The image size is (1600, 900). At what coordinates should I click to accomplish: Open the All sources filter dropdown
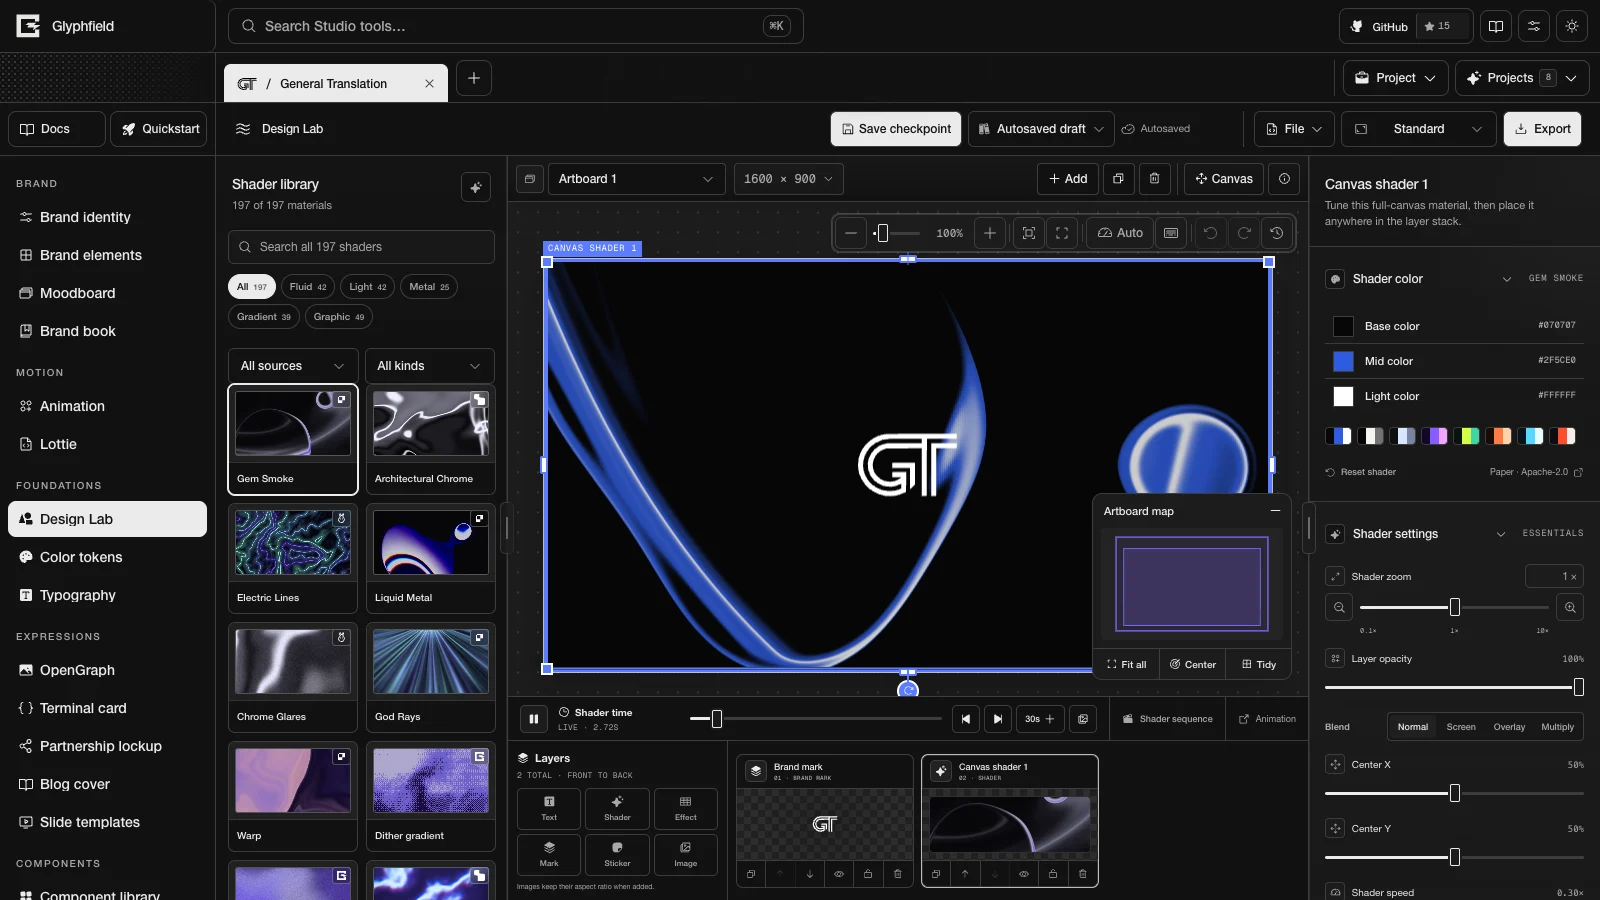tap(292, 366)
